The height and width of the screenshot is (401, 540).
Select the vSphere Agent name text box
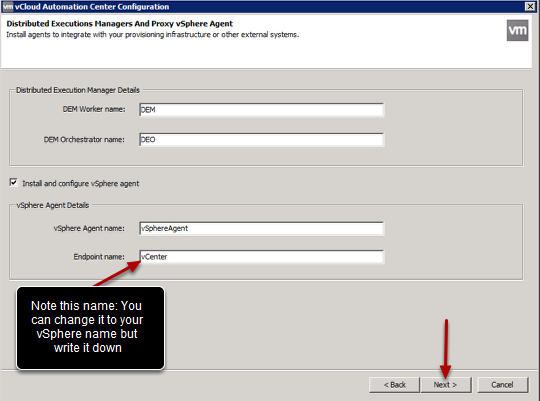tap(261, 228)
